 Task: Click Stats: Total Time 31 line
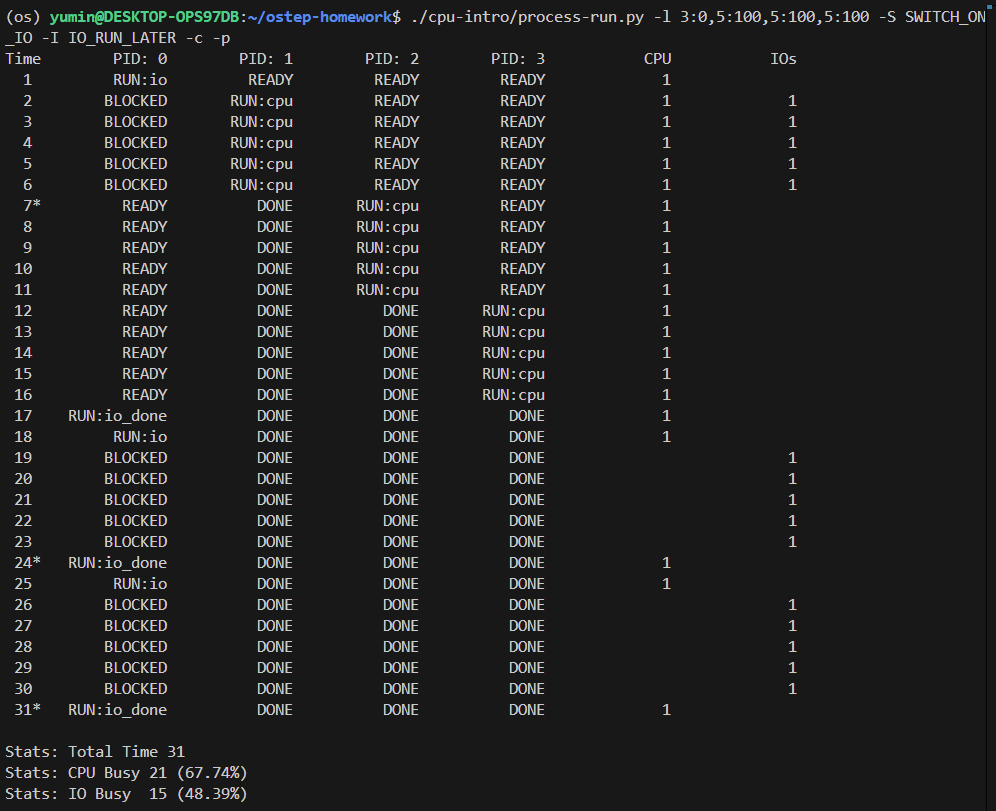[95, 752]
